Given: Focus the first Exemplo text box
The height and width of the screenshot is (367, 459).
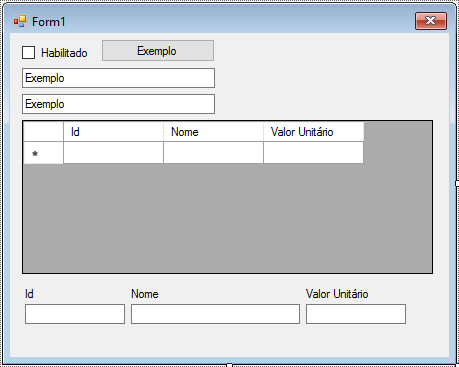Looking at the screenshot, I should tap(118, 78).
